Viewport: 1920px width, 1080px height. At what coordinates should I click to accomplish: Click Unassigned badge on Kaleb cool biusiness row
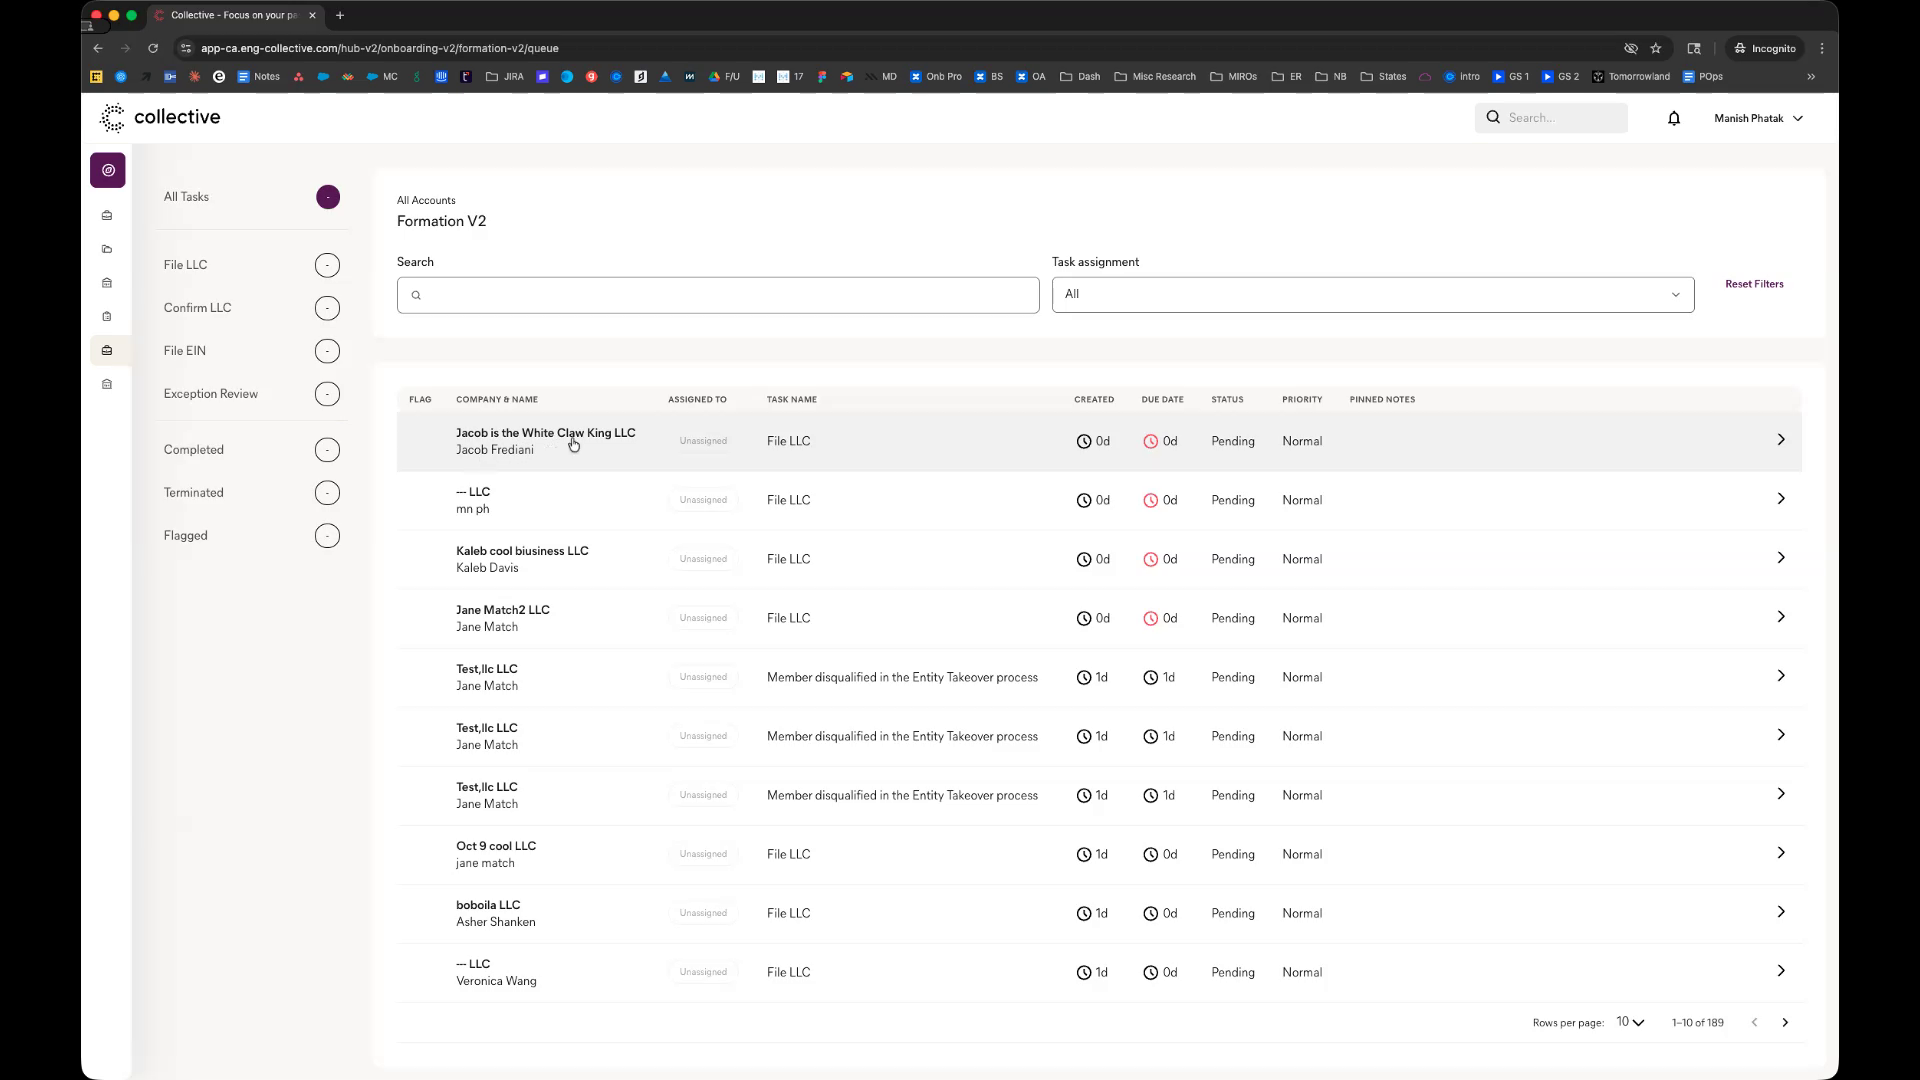pos(703,559)
